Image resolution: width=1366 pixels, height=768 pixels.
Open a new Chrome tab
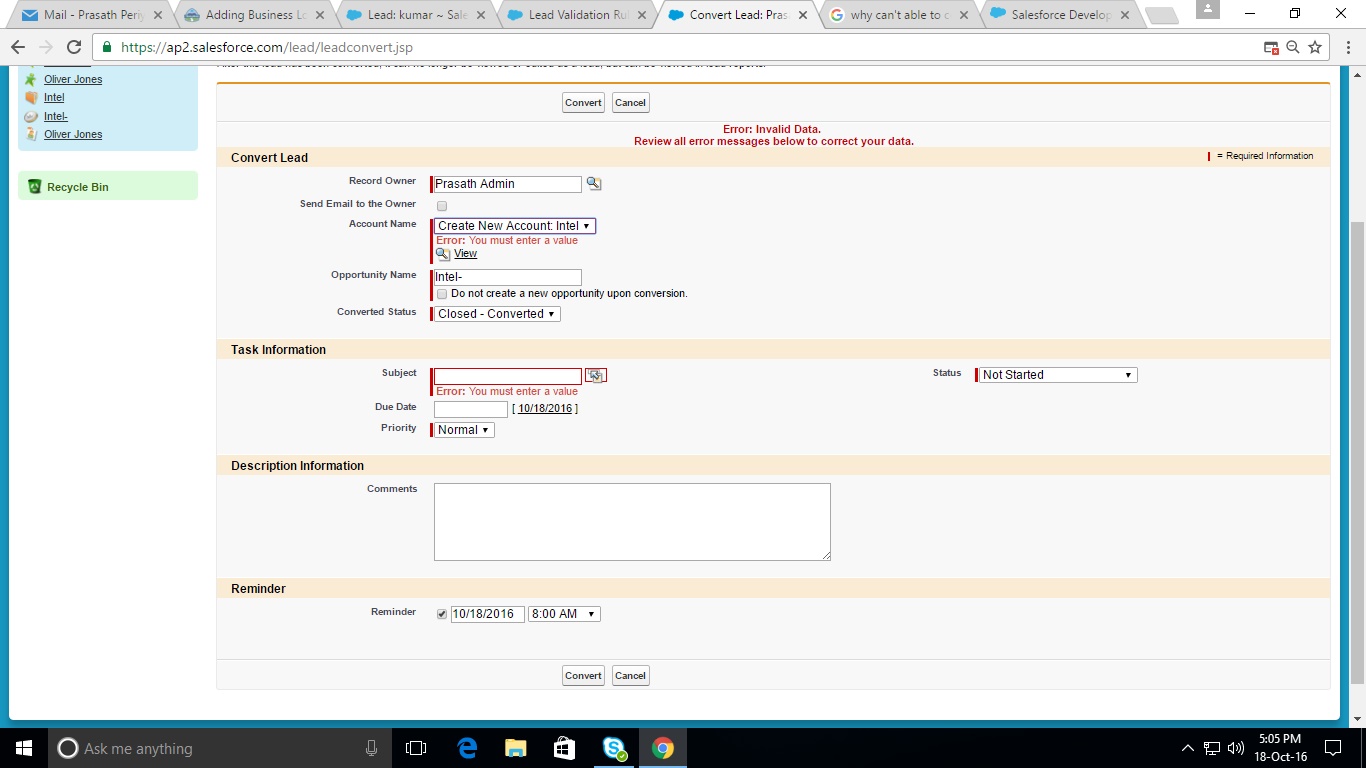coord(1160,16)
